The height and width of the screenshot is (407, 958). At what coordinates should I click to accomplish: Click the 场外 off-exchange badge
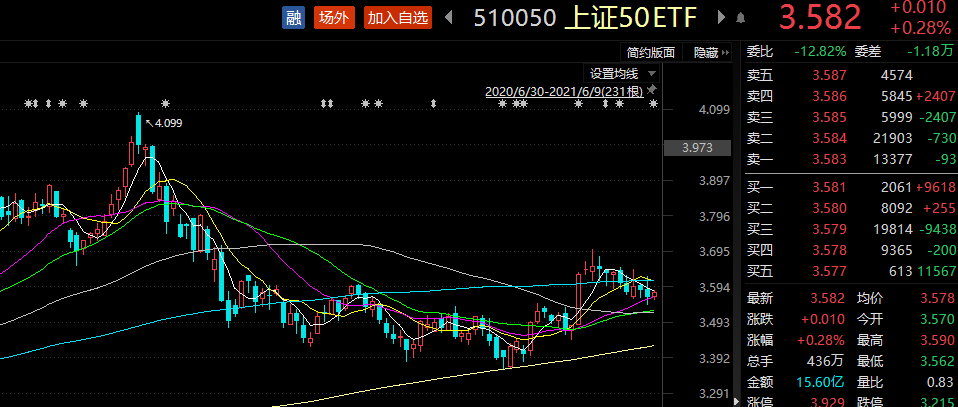coord(333,17)
